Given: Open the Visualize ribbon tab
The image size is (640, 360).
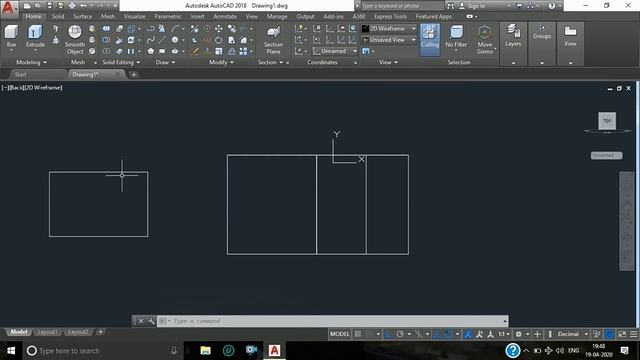Looking at the screenshot, I should point(134,16).
